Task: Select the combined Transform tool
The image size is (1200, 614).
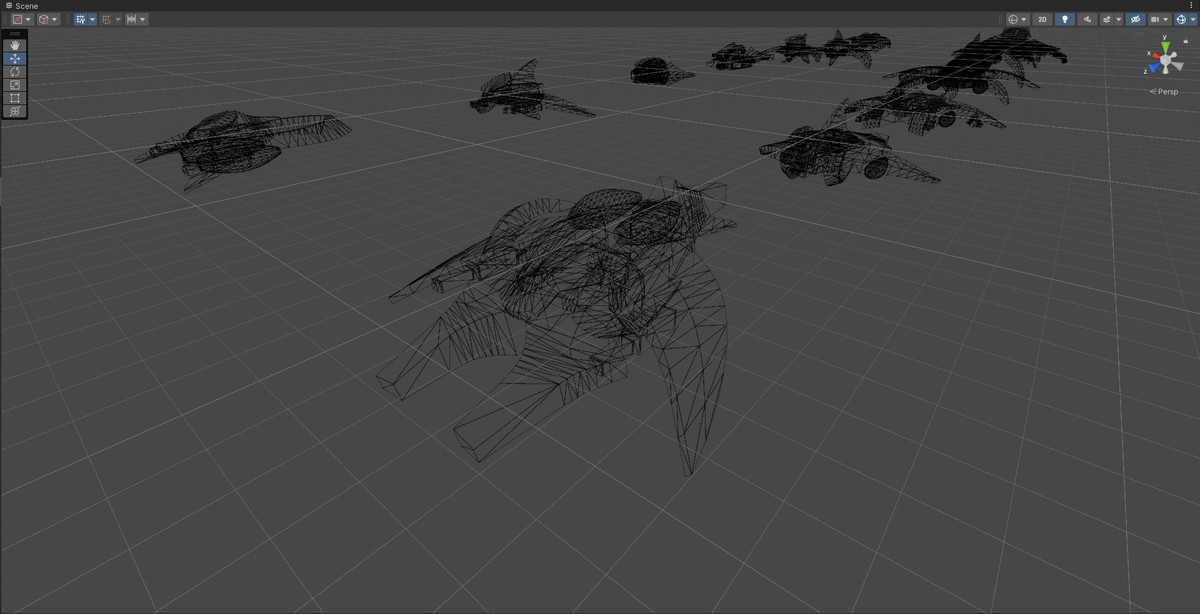Action: [14, 112]
